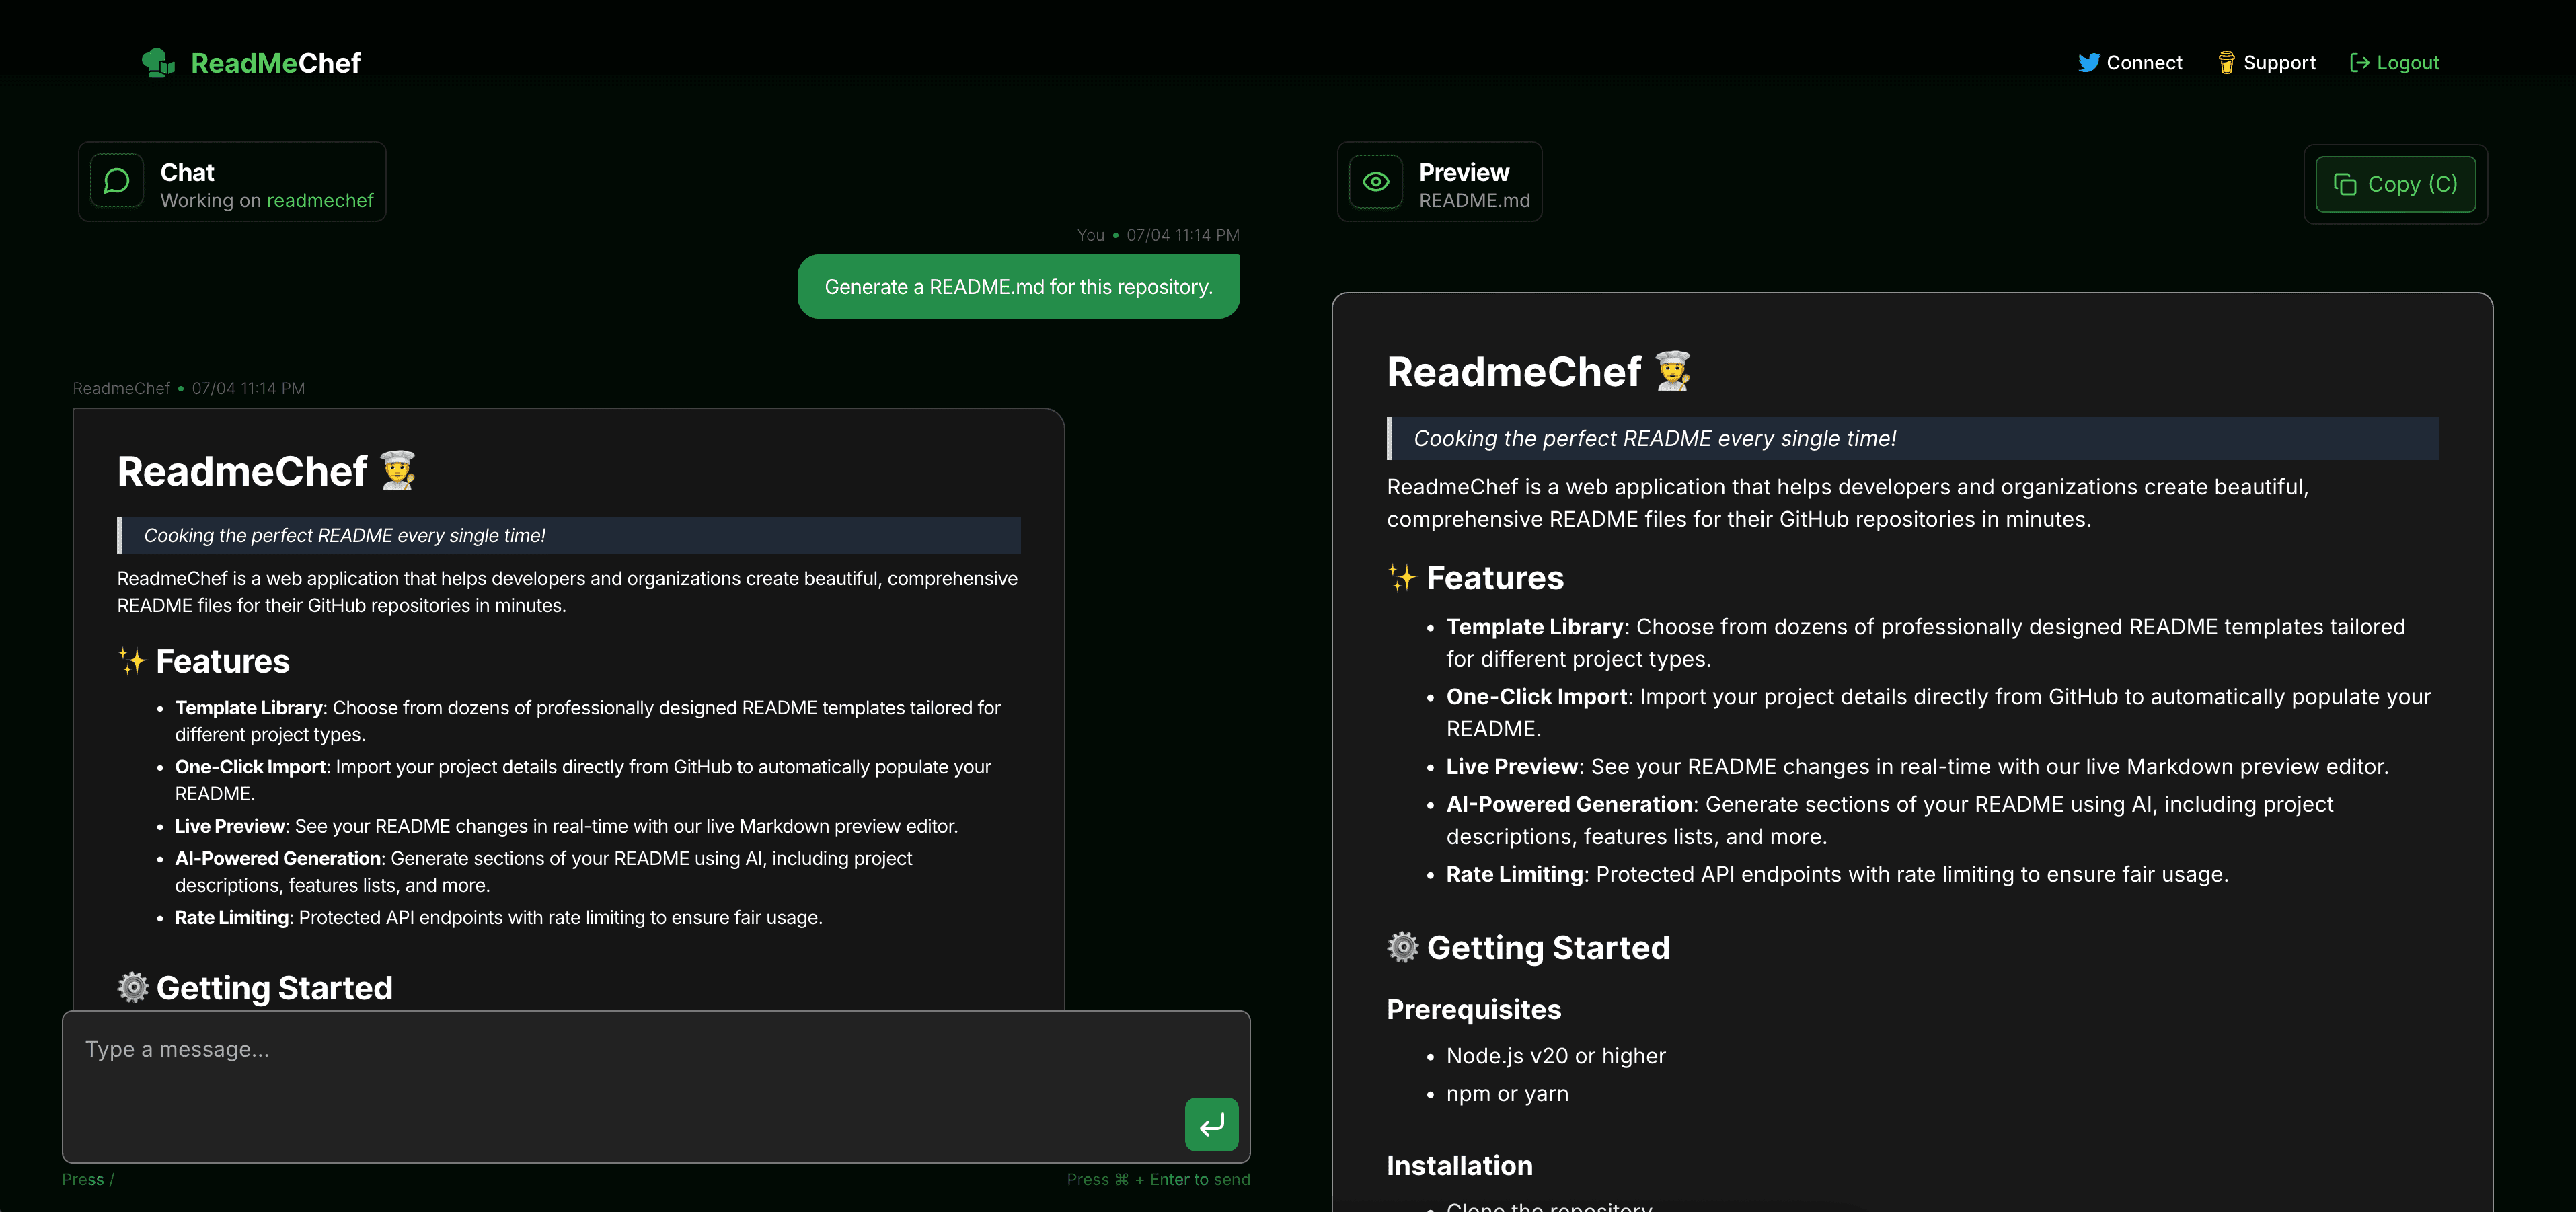The height and width of the screenshot is (1212, 2576).
Task: Click the eye icon in the Preview panel
Action: pyautogui.click(x=1375, y=181)
